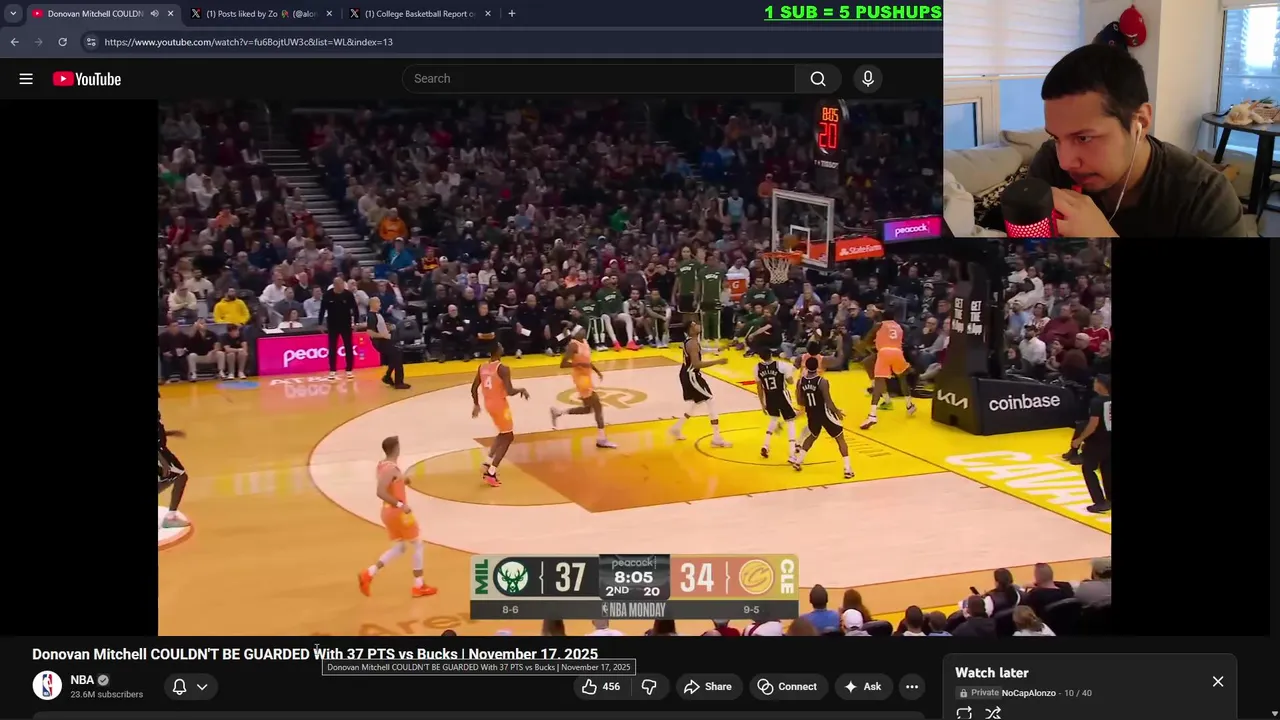Viewport: 1280px width, 720px height.
Task: Close the Watch later playlist panel
Action: pos(1218,682)
